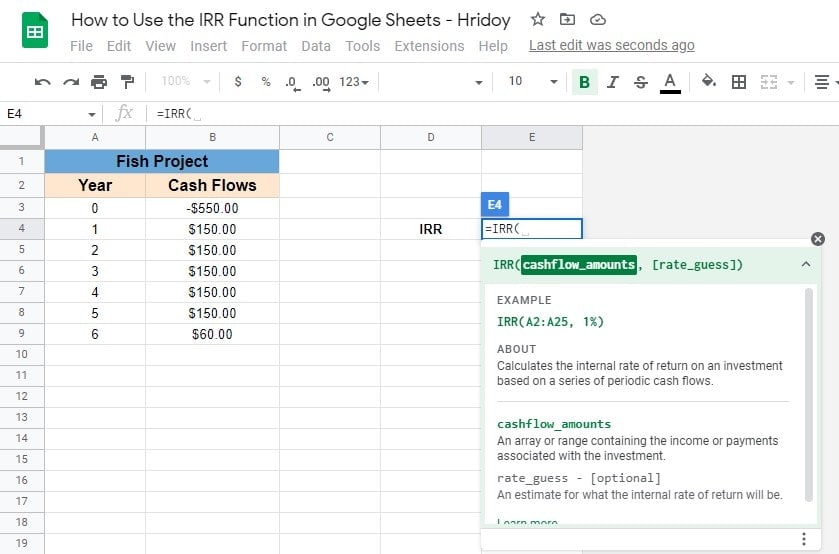Increase decimal places icon
The width and height of the screenshot is (839, 554).
pos(321,82)
